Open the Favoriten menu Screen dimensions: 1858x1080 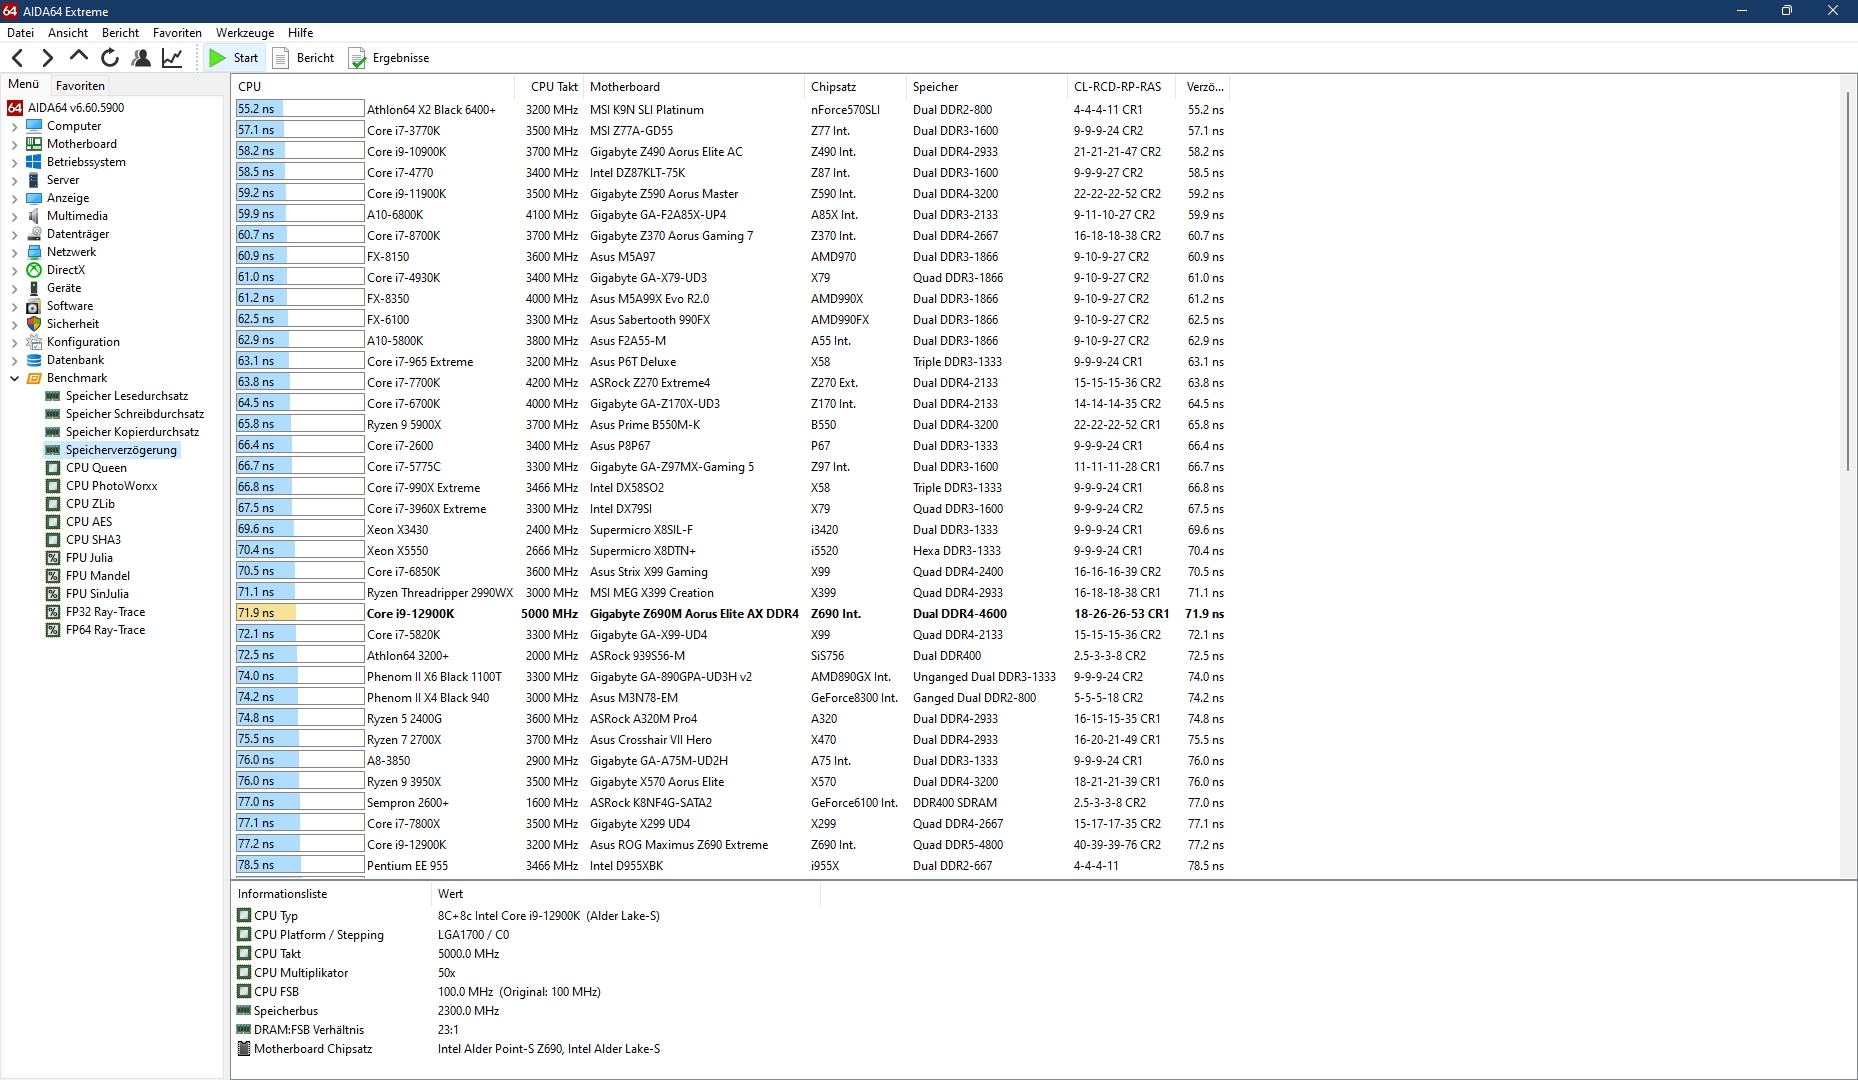click(177, 33)
